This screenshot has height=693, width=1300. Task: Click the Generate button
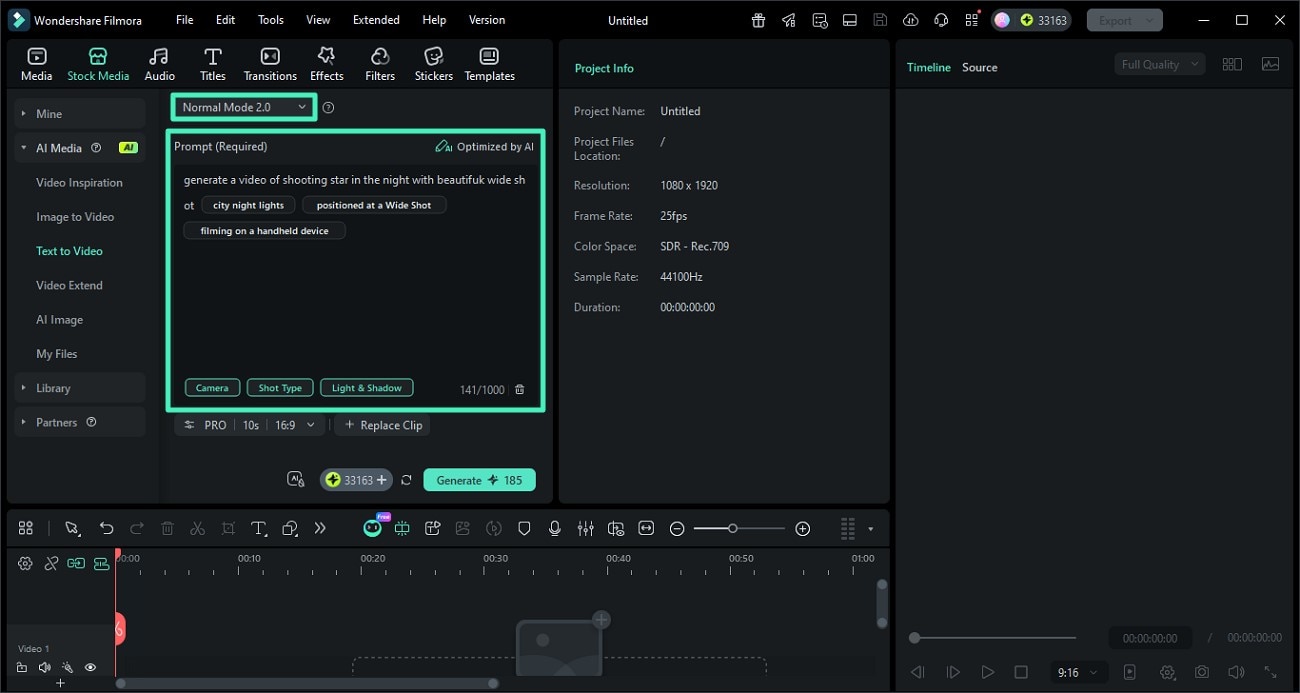pyautogui.click(x=479, y=479)
